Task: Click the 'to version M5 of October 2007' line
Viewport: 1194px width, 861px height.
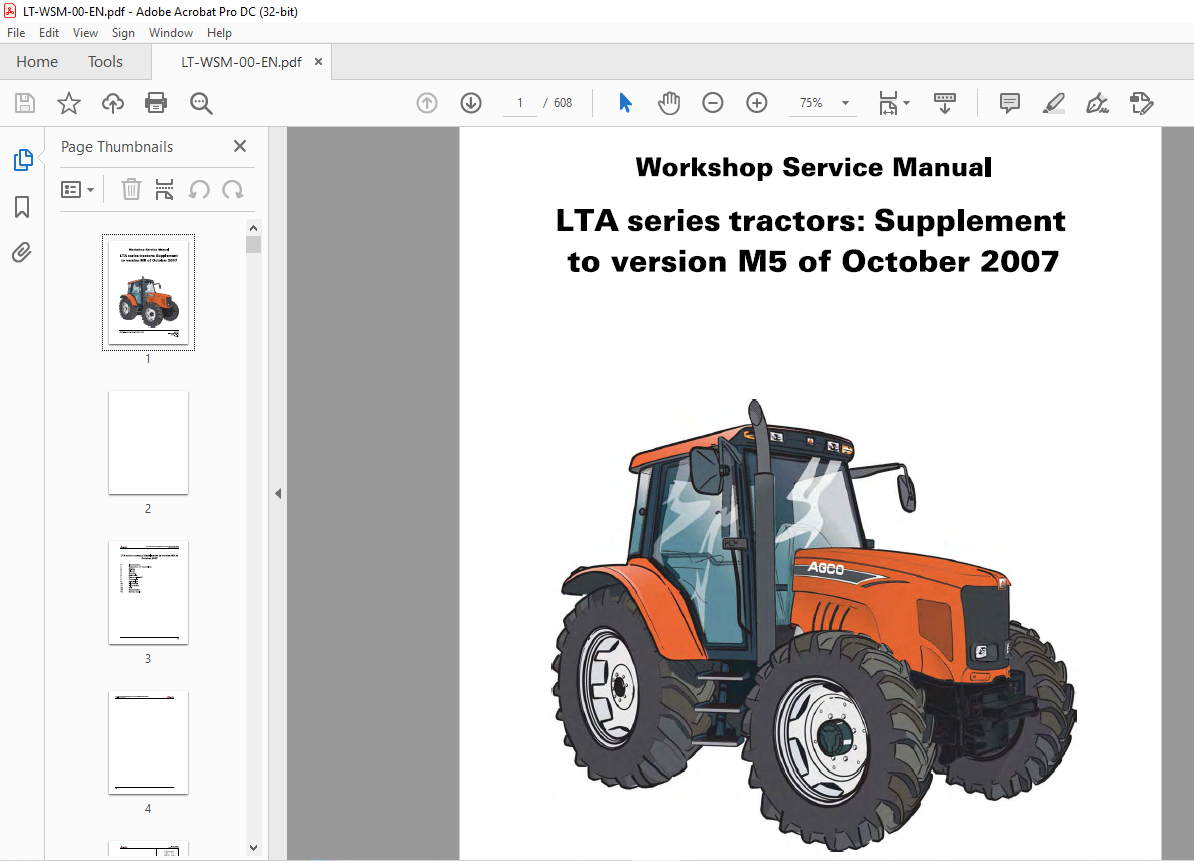Action: [x=812, y=262]
